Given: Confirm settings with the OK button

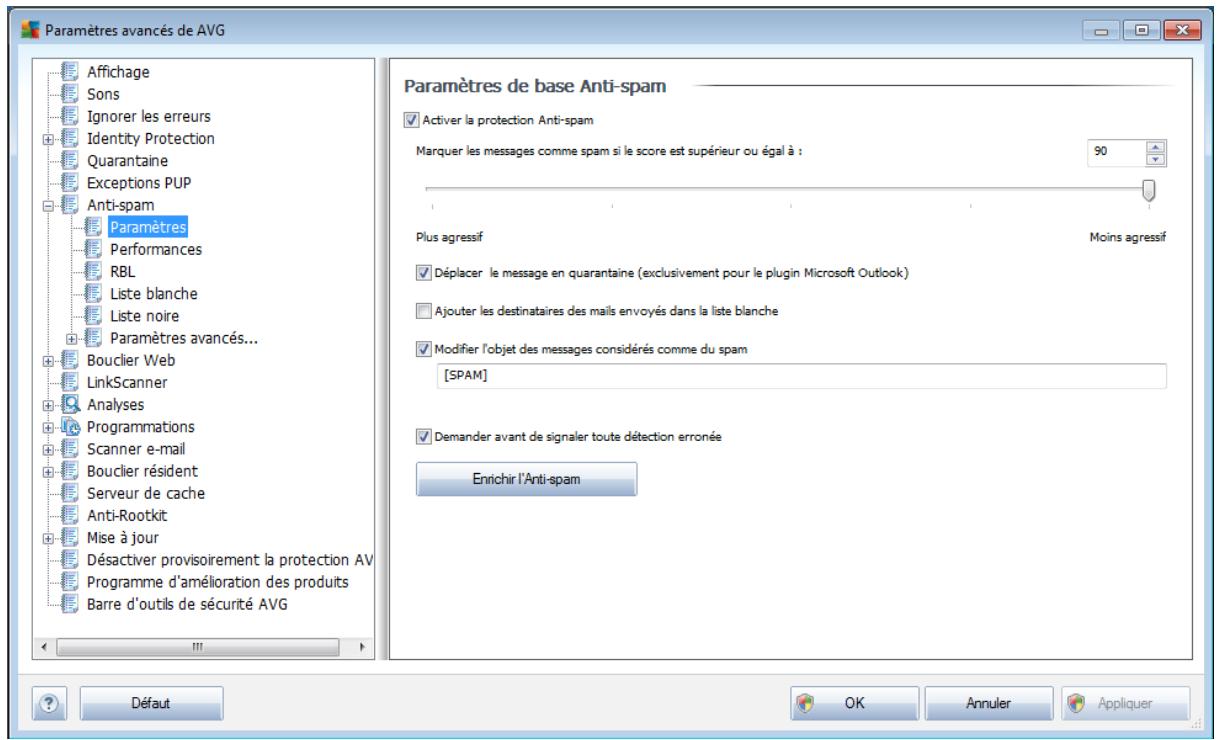Looking at the screenshot, I should pyautogui.click(x=853, y=703).
